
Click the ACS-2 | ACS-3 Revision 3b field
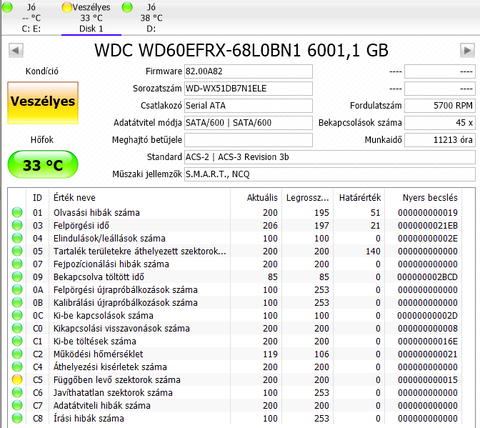(x=330, y=157)
